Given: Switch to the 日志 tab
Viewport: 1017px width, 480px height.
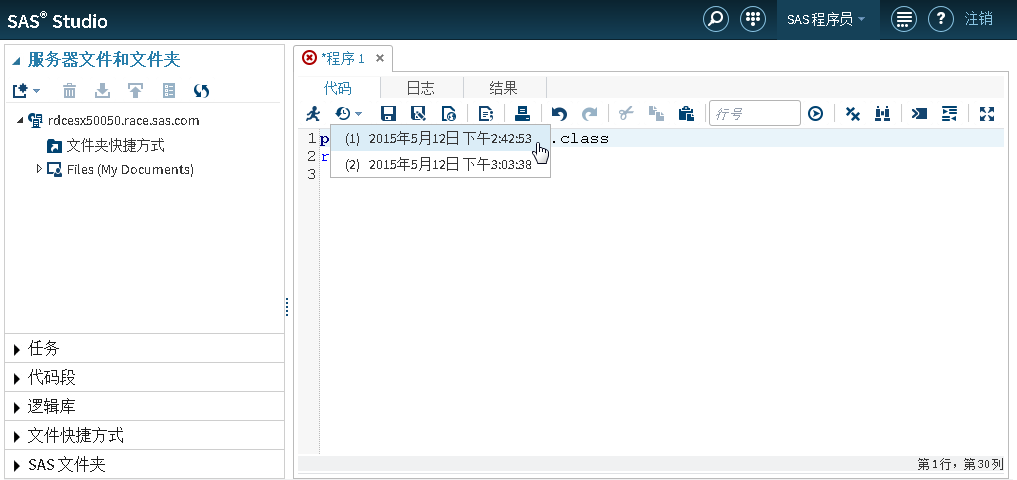Looking at the screenshot, I should click(x=420, y=88).
